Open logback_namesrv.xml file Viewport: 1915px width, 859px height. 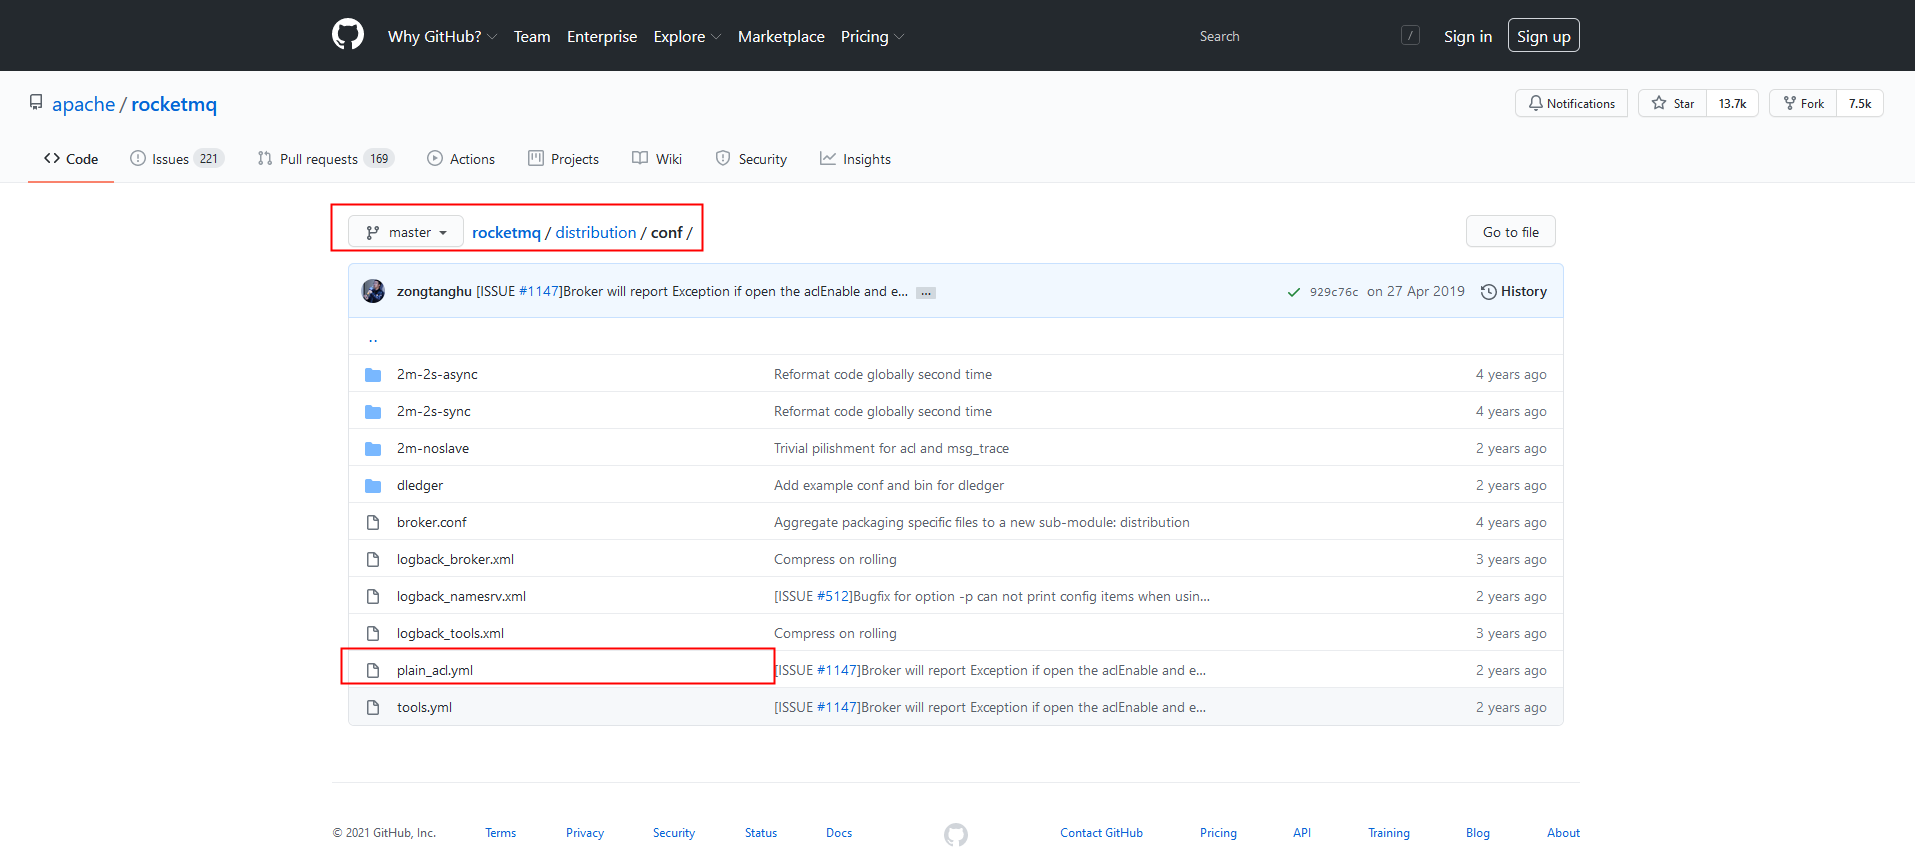461,596
